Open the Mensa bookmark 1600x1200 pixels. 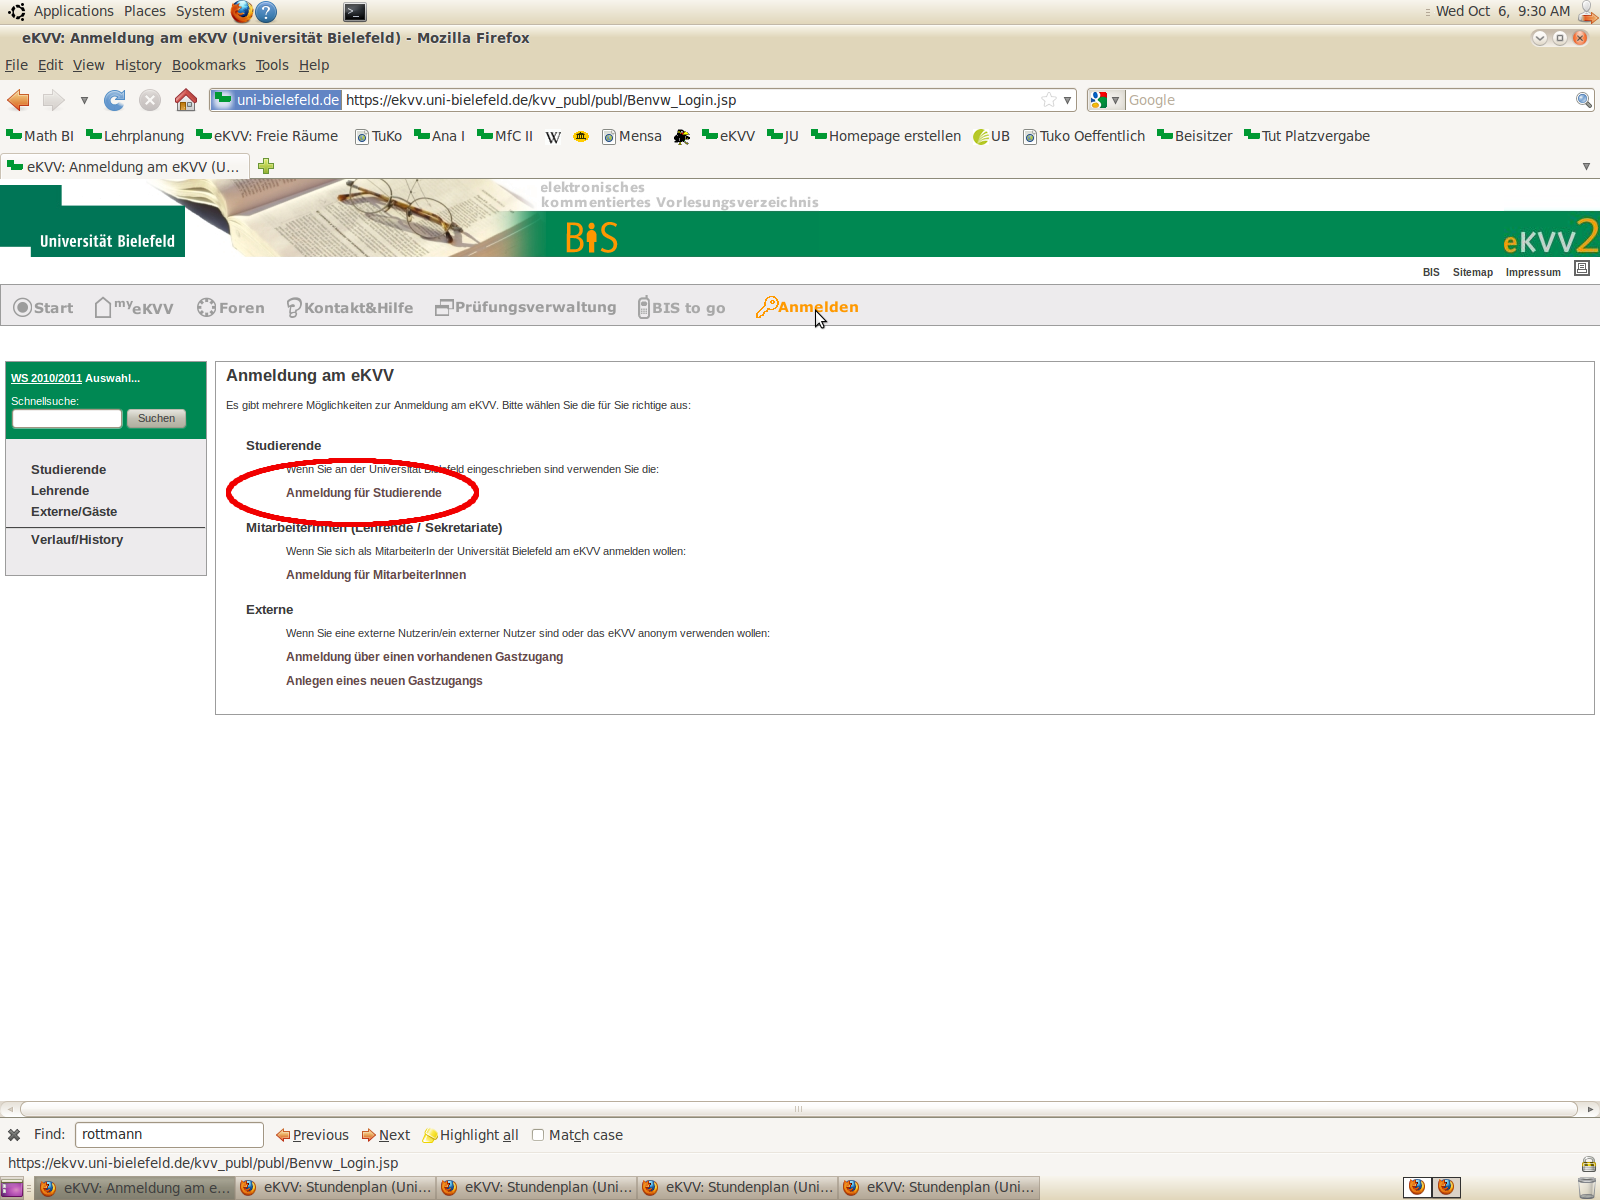point(632,137)
